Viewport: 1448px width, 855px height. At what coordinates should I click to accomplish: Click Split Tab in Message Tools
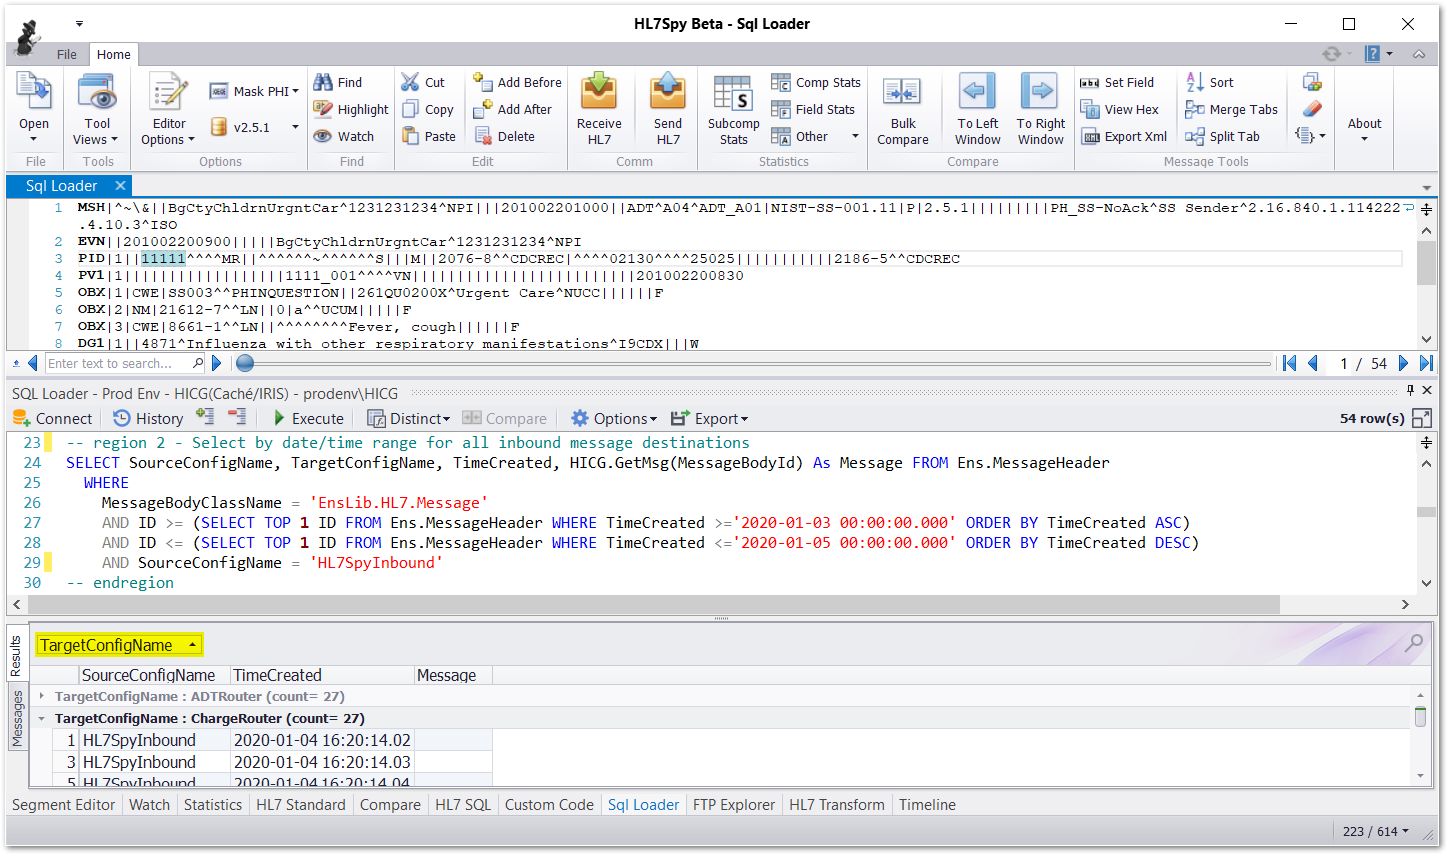tap(1223, 136)
